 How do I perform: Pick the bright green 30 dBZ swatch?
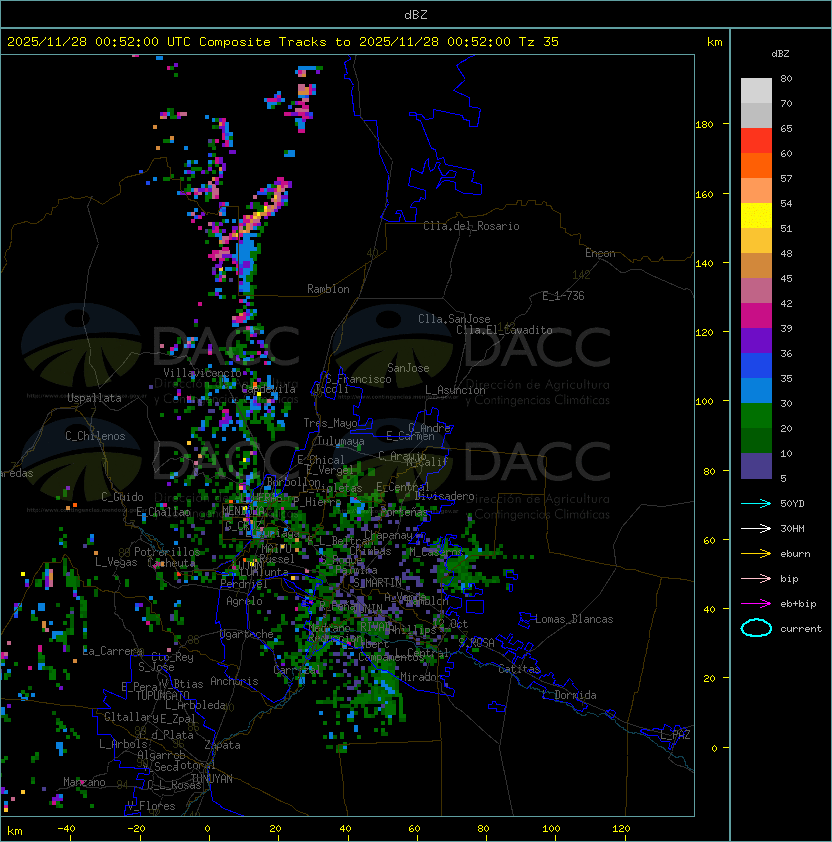(756, 416)
